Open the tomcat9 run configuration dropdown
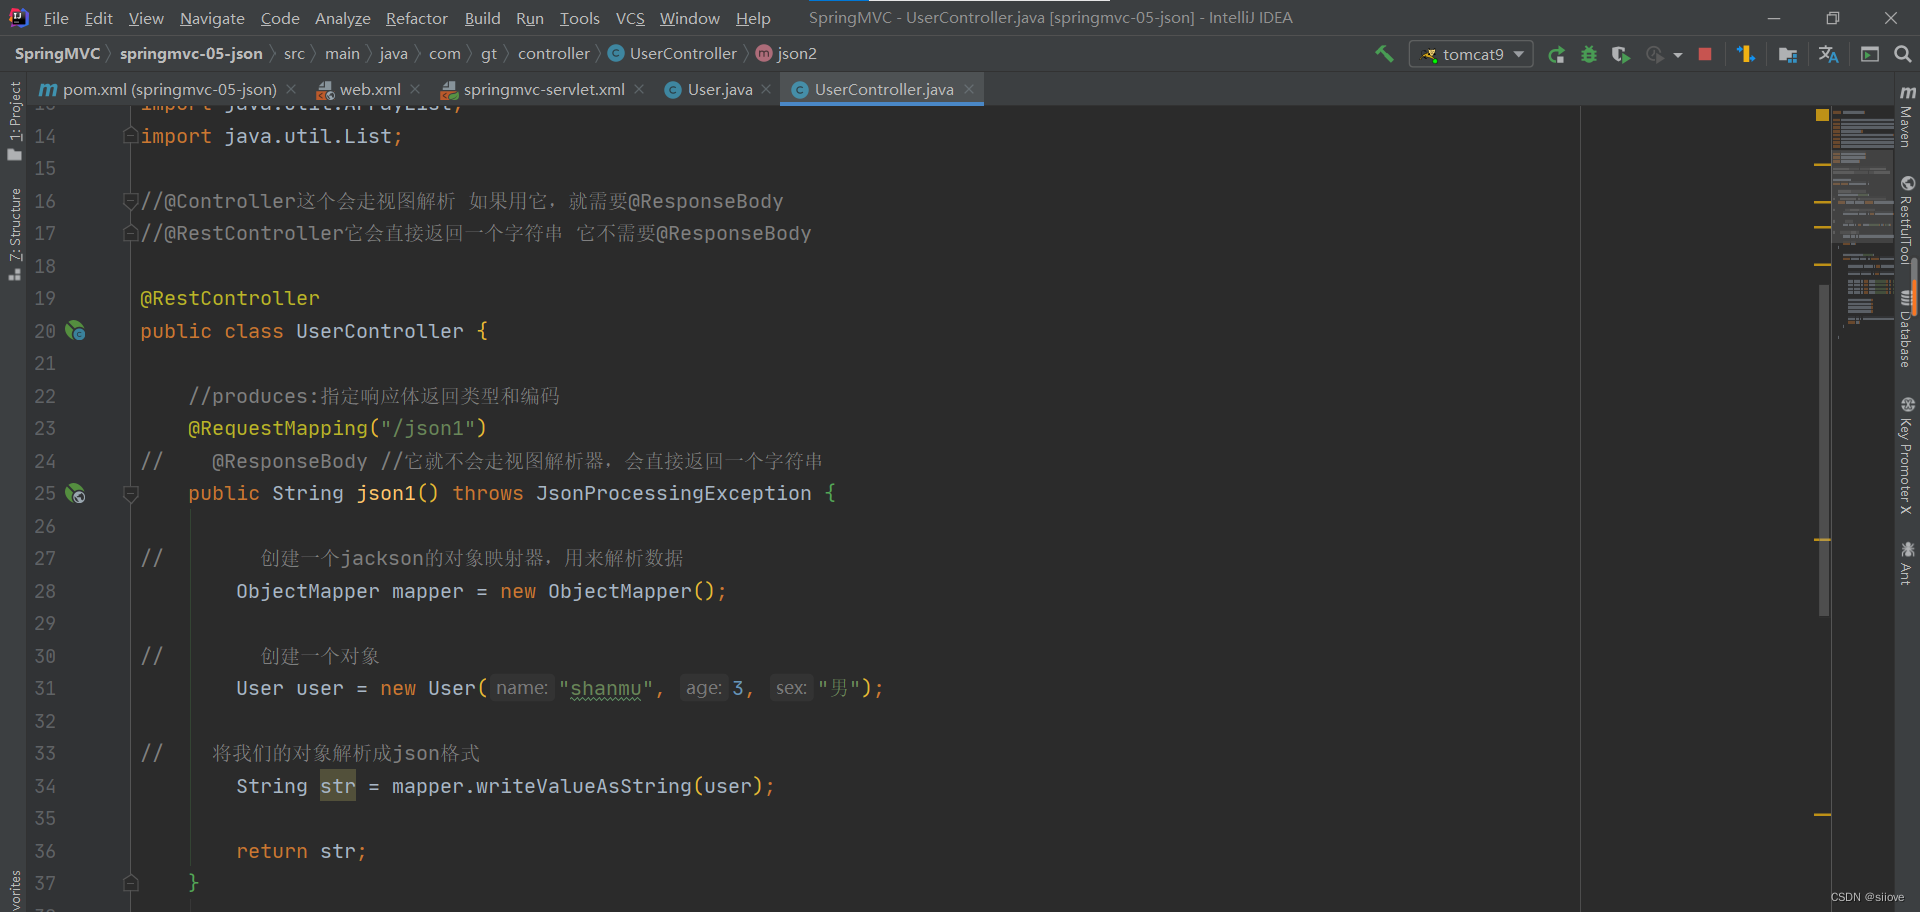This screenshot has height=912, width=1920. point(1520,53)
